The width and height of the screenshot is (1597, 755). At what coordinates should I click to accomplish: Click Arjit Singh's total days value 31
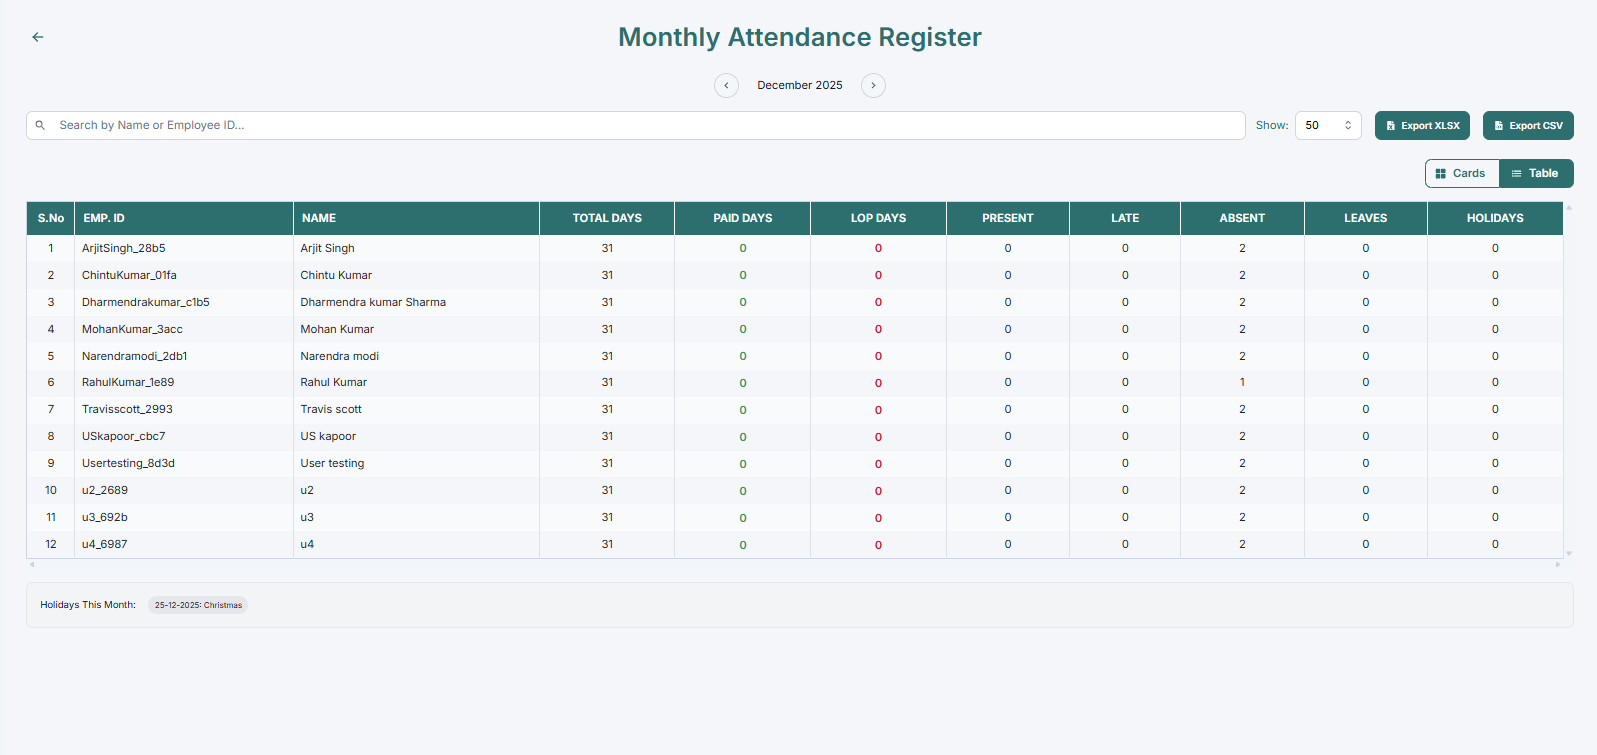pos(607,248)
